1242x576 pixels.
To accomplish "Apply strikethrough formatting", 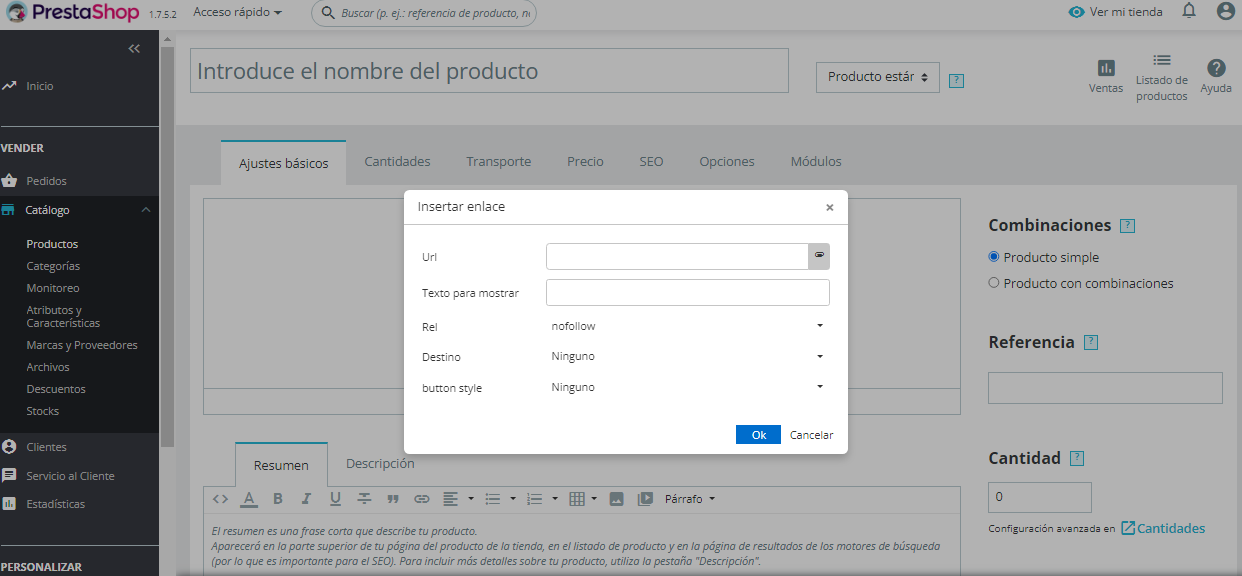I will 364,498.
